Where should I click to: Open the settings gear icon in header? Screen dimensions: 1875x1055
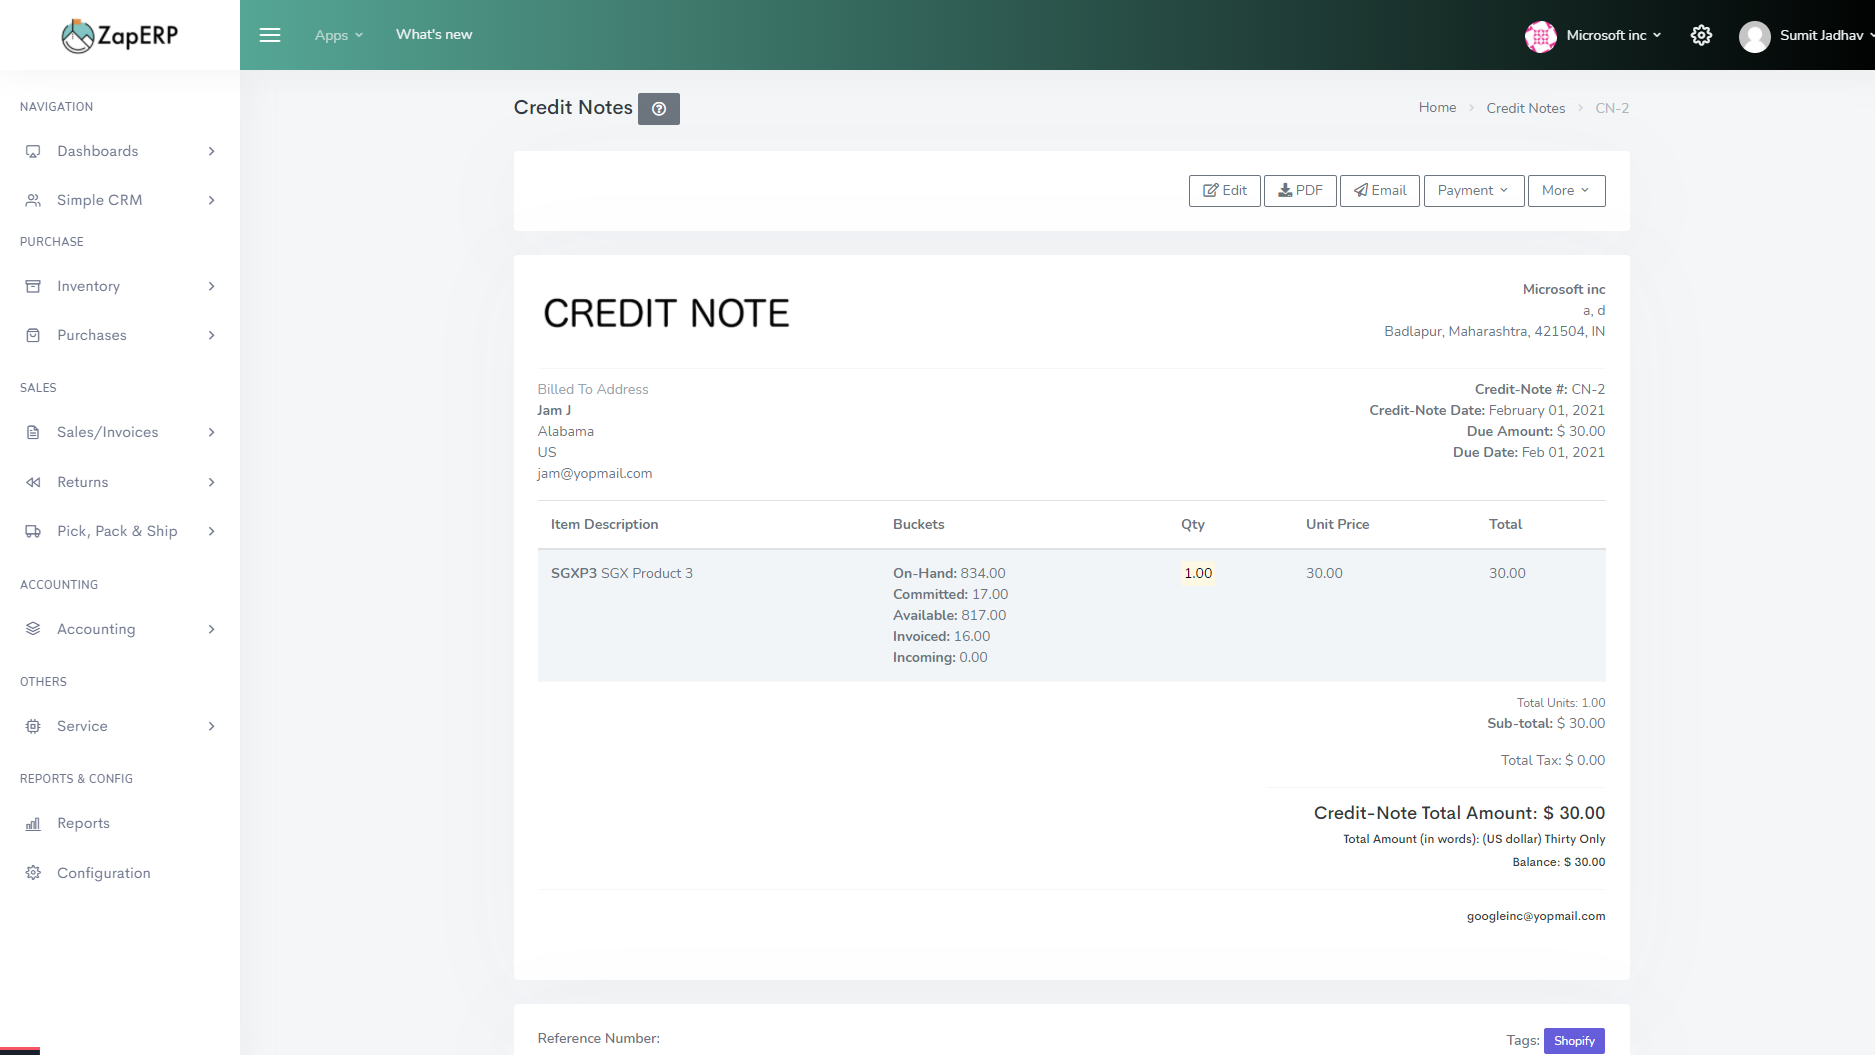pyautogui.click(x=1701, y=36)
